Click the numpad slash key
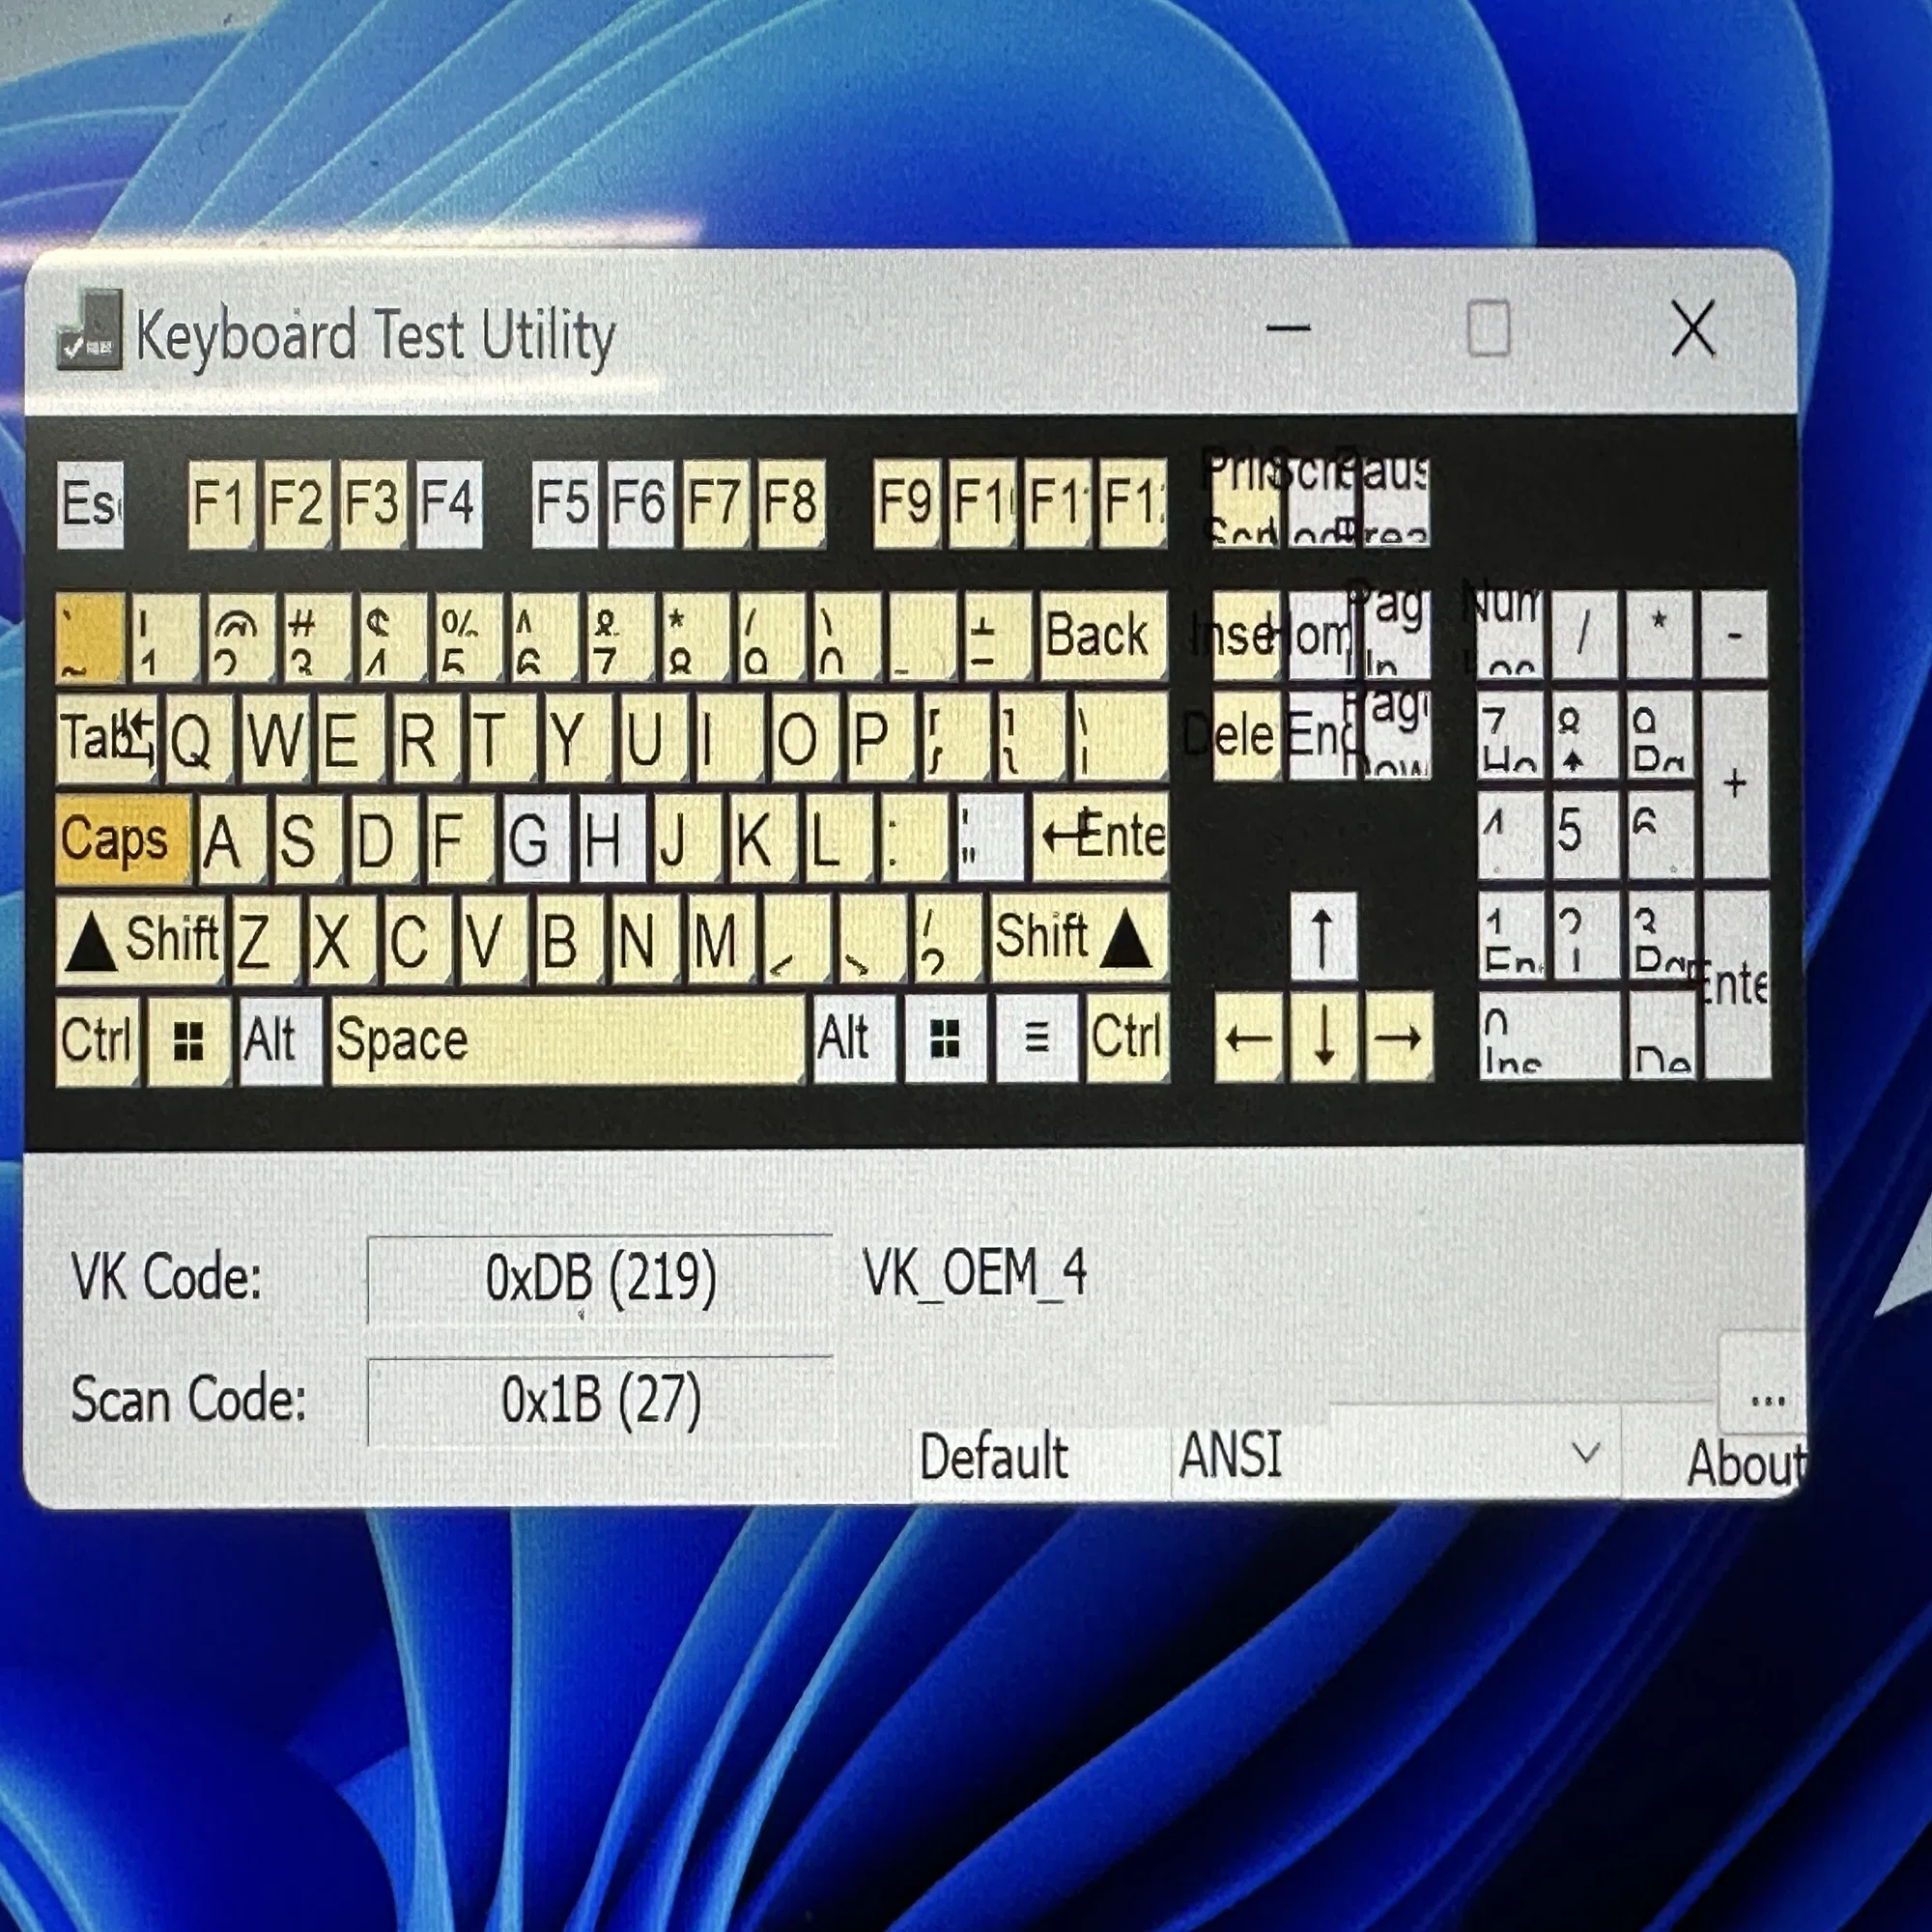 point(1583,634)
